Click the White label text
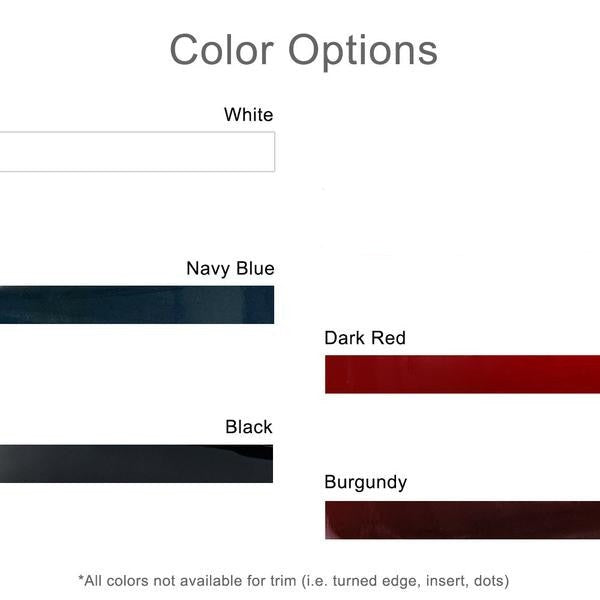The image size is (600, 600). pos(248,115)
